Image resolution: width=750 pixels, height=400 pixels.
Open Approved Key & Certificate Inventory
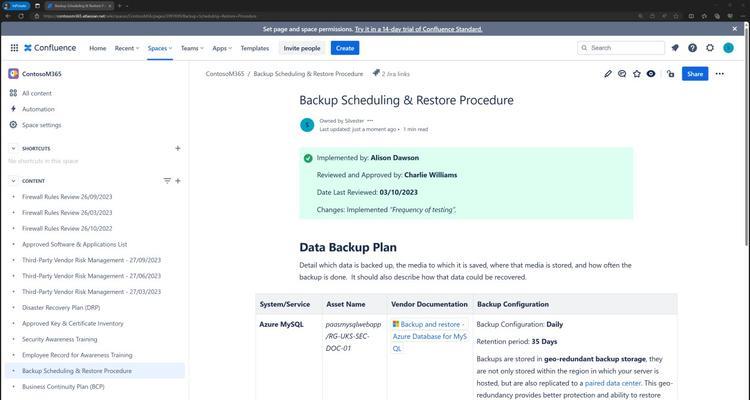[73, 323]
